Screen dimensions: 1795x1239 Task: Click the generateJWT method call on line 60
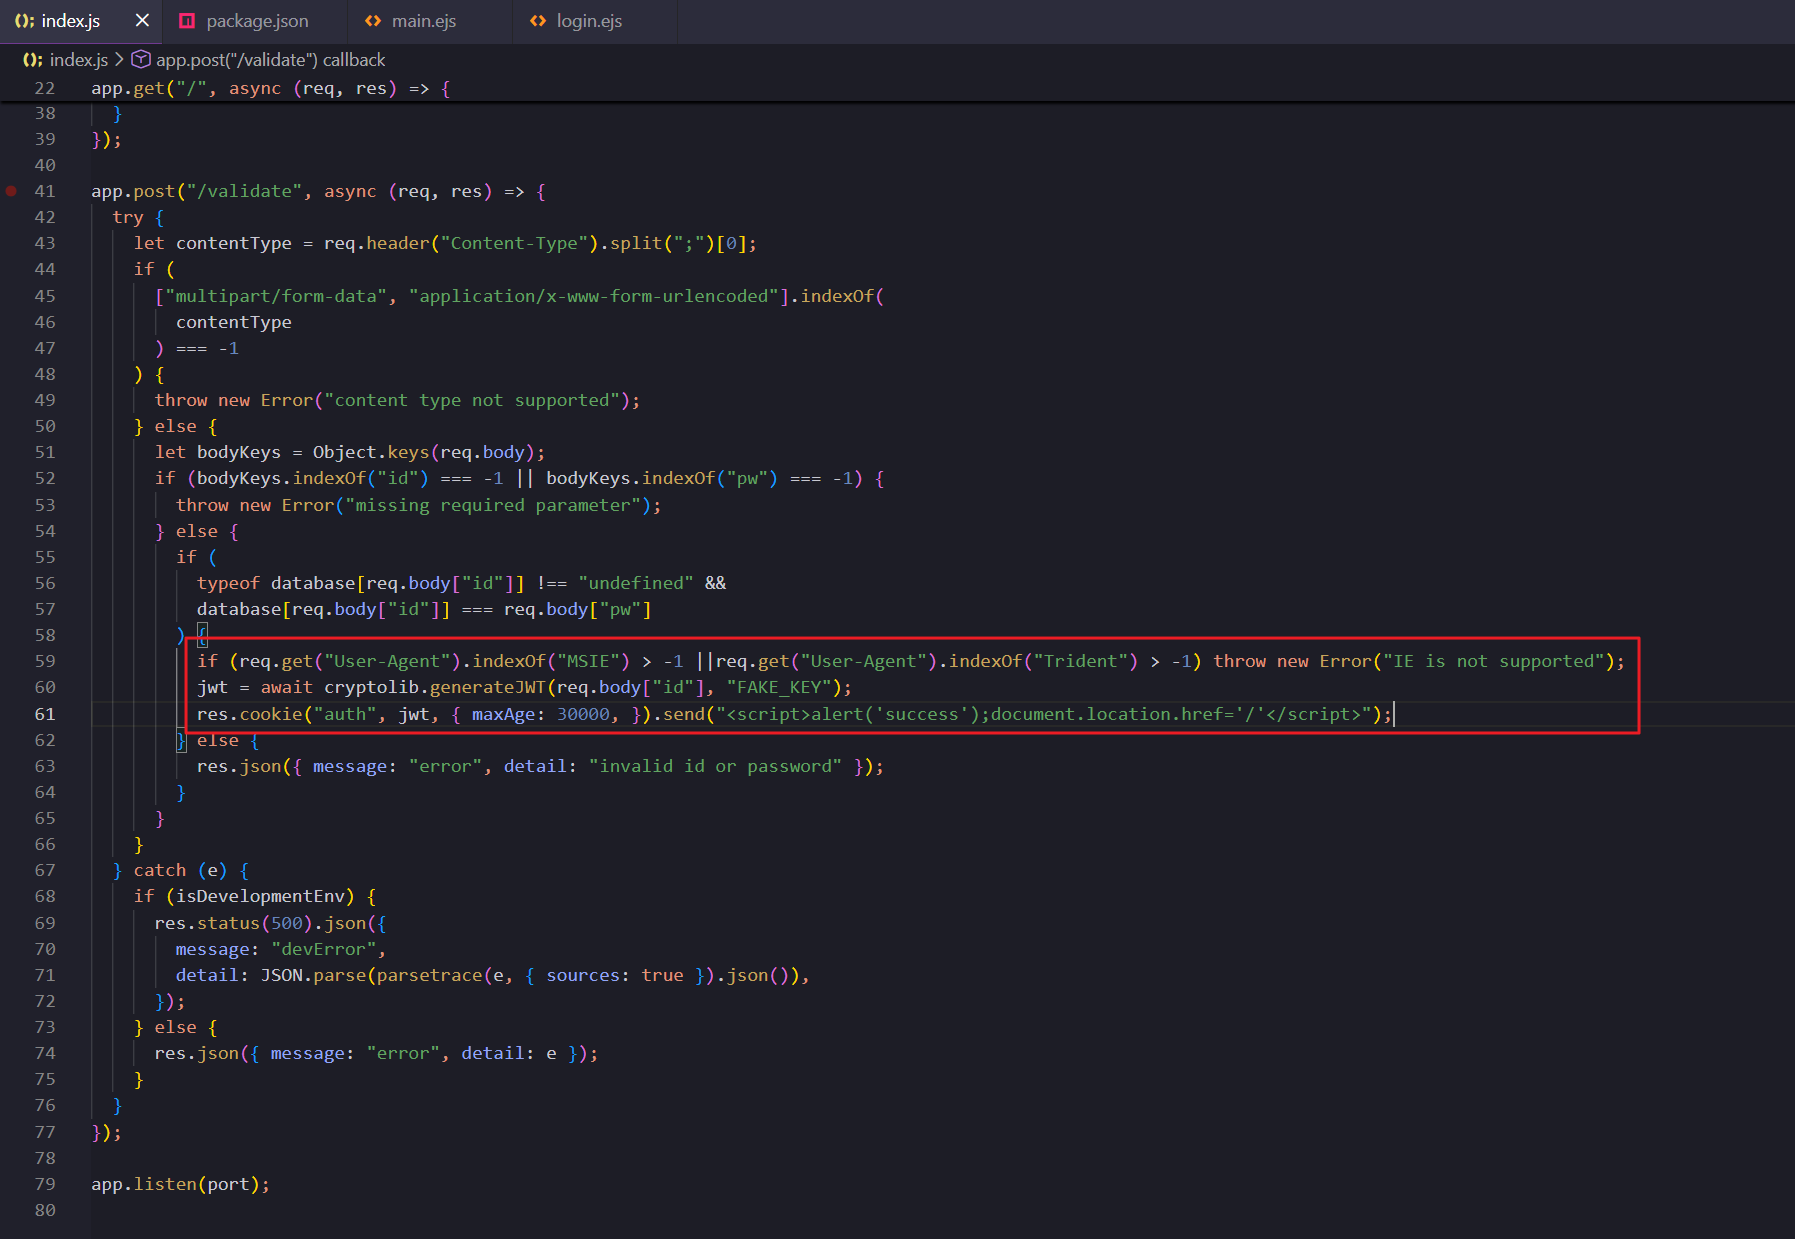(487, 688)
